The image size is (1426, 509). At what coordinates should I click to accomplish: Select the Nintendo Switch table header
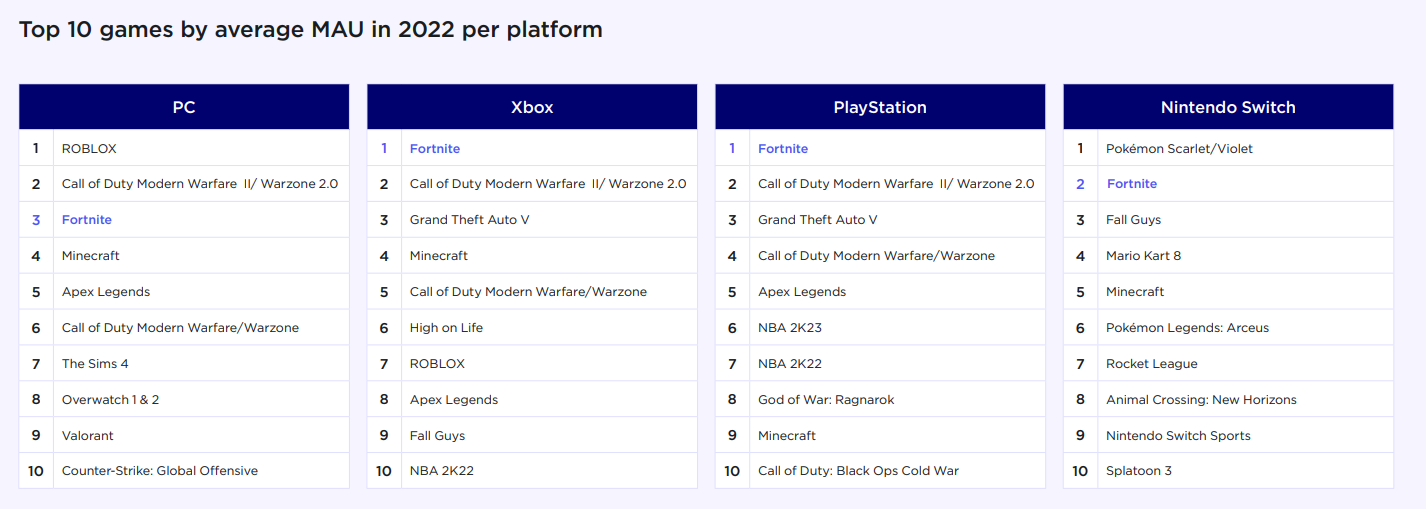pos(1228,107)
